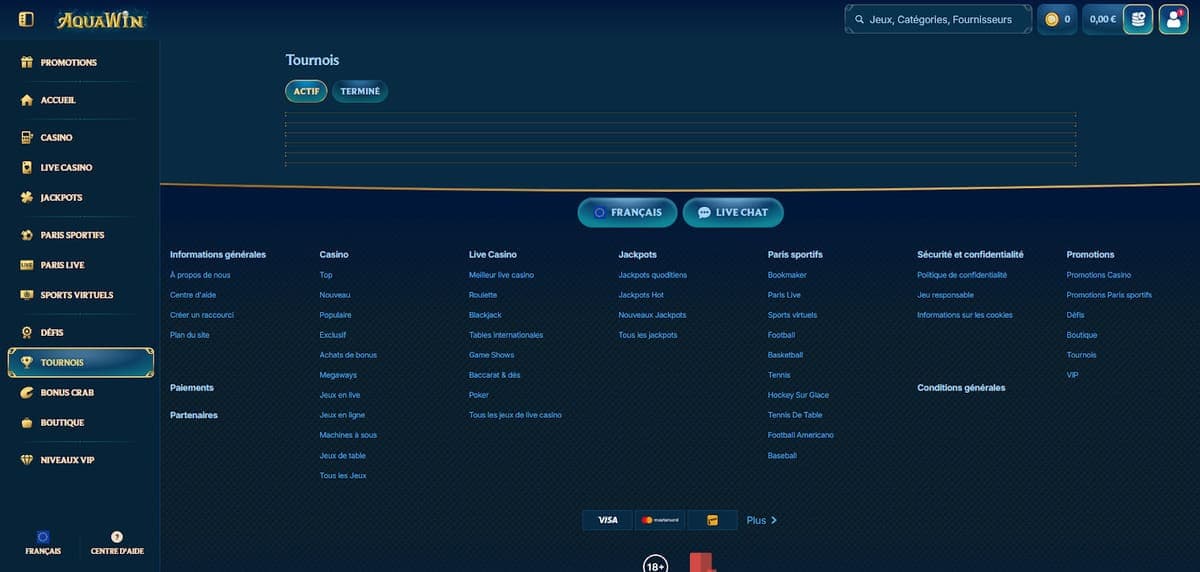Go to Jackpots in the sidebar
The width and height of the screenshot is (1200, 572).
pyautogui.click(x=60, y=197)
